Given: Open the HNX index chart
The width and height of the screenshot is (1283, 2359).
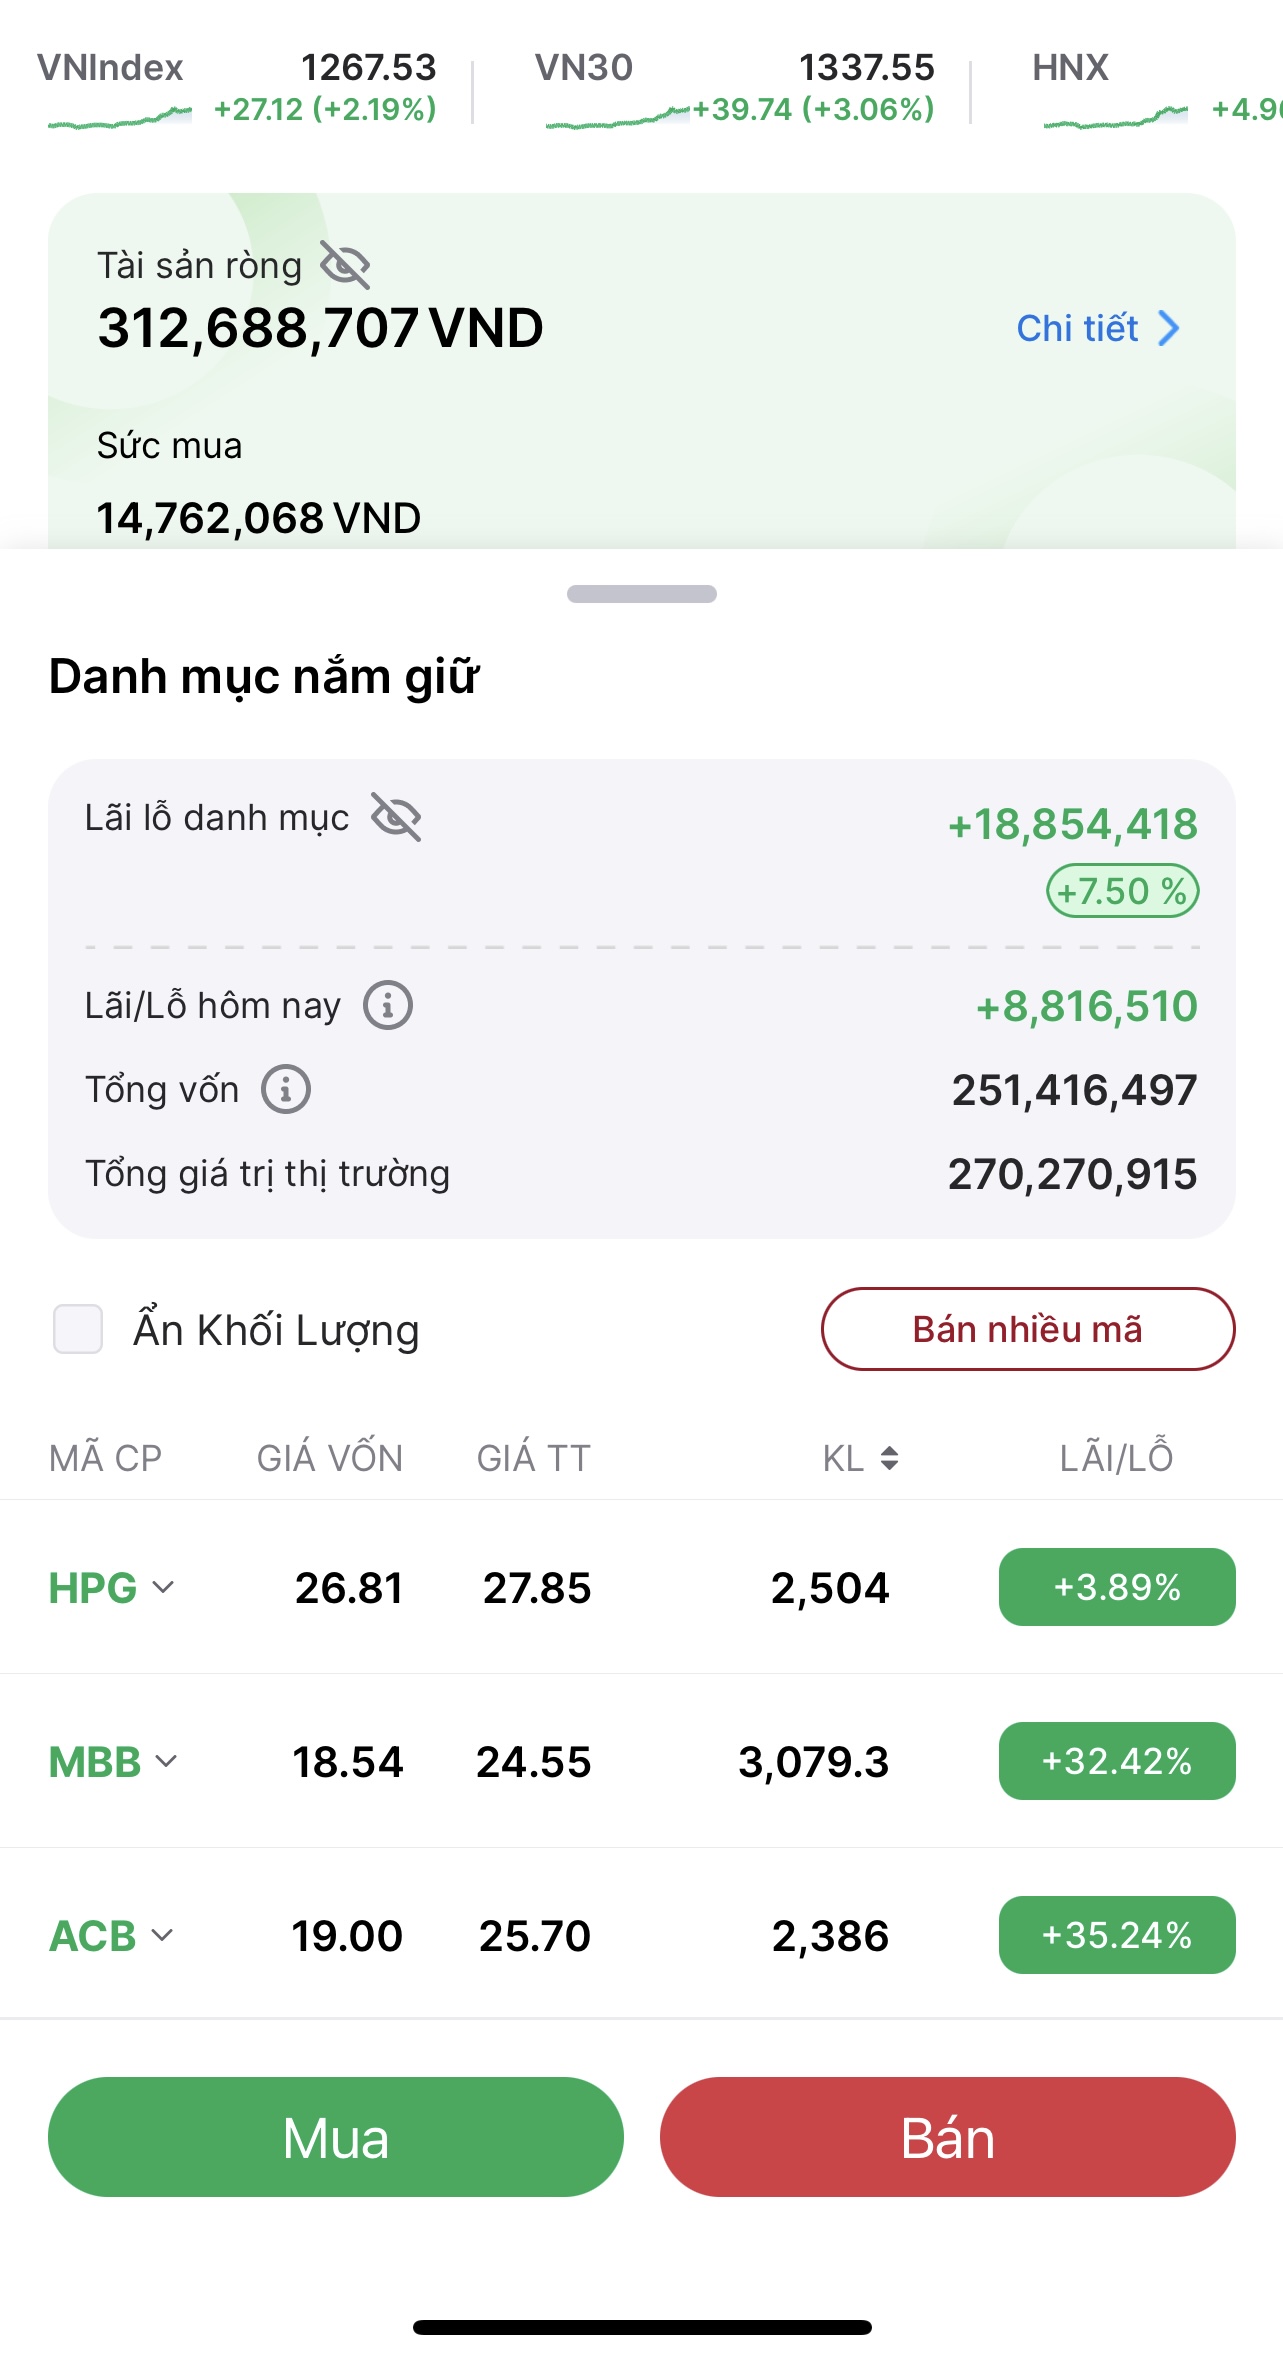Looking at the screenshot, I should [x=1115, y=118].
